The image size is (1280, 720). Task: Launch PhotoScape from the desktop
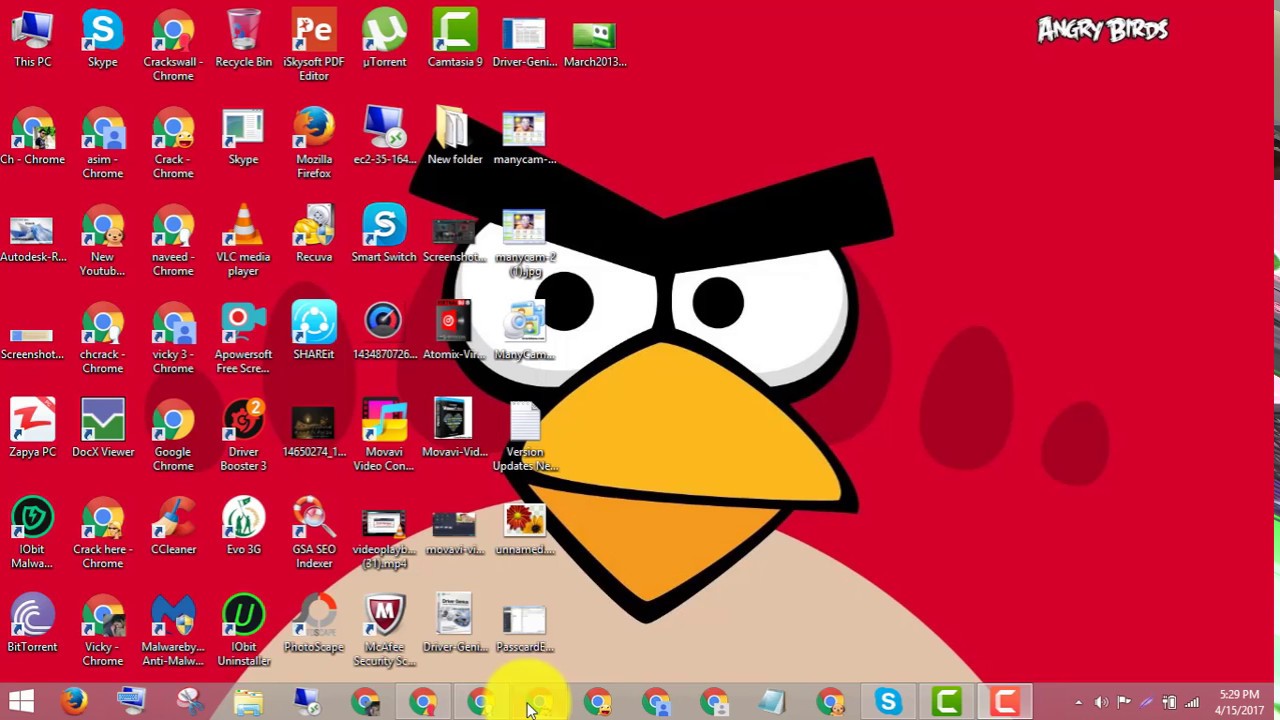pos(314,623)
